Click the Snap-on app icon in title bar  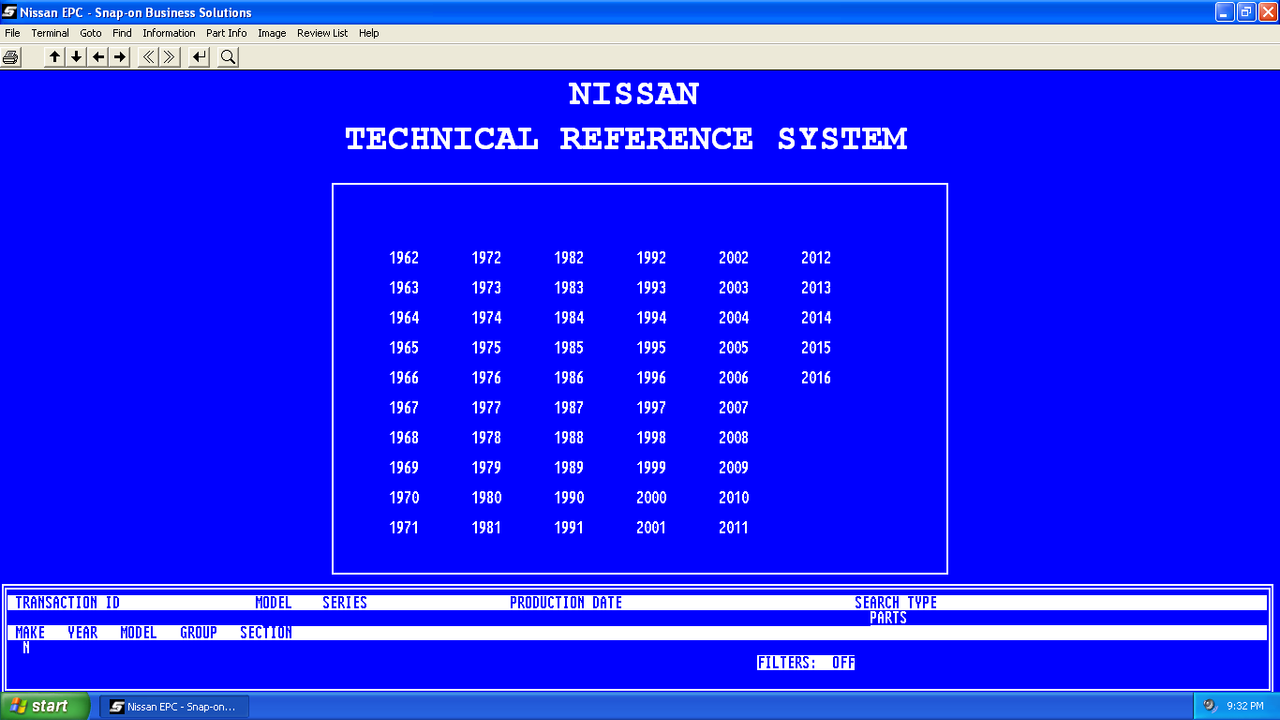(x=10, y=12)
